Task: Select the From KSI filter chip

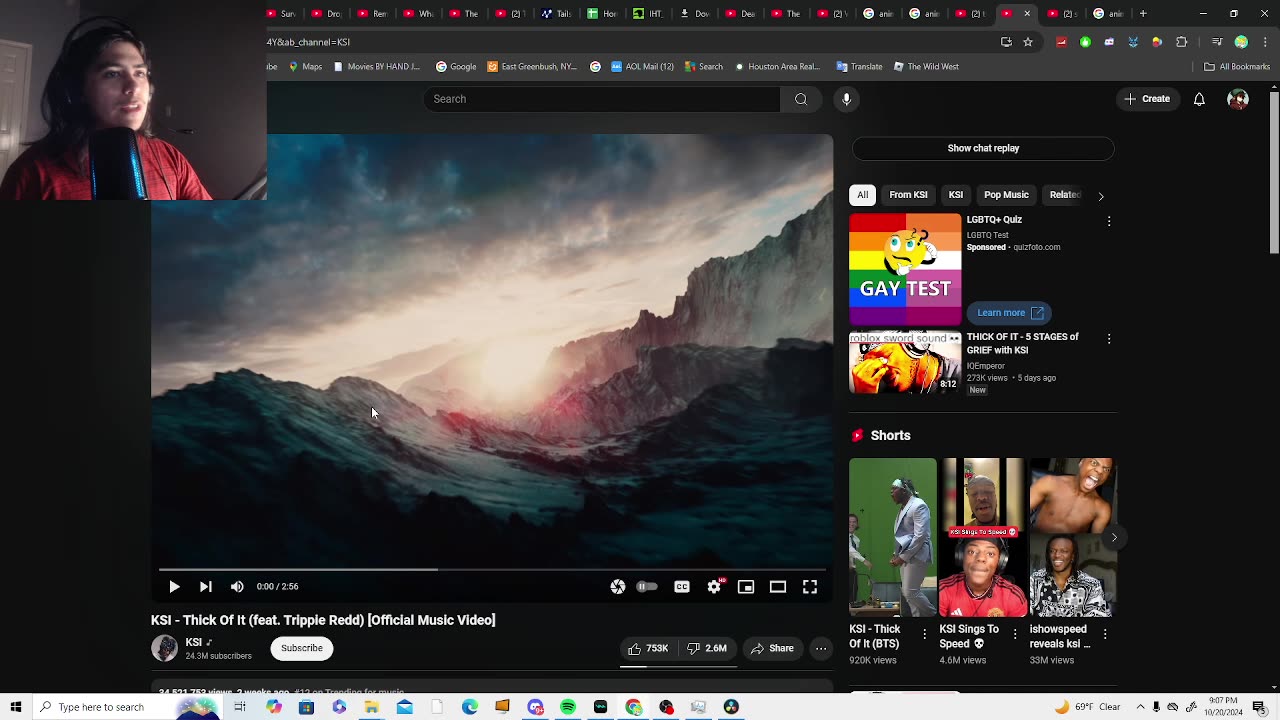Action: [909, 195]
